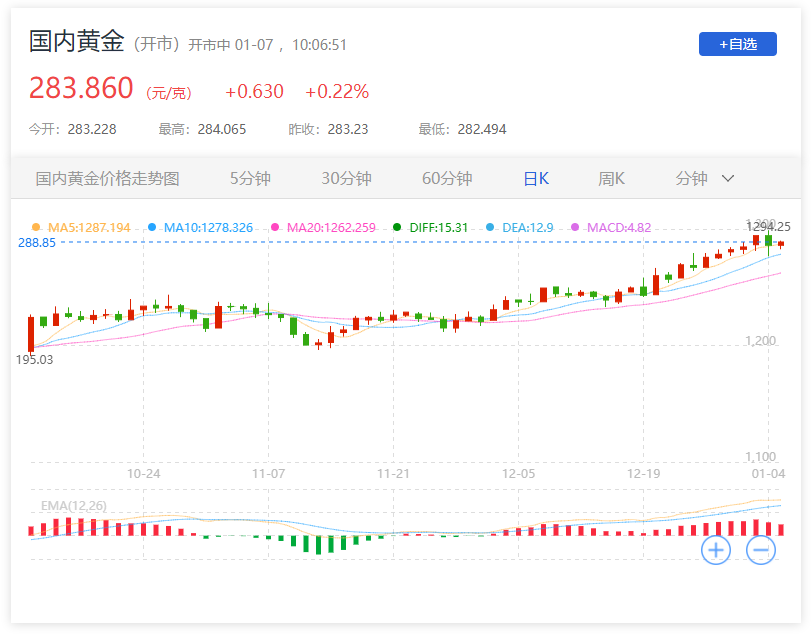Toggle the MA20 legend indicator

coord(323,228)
